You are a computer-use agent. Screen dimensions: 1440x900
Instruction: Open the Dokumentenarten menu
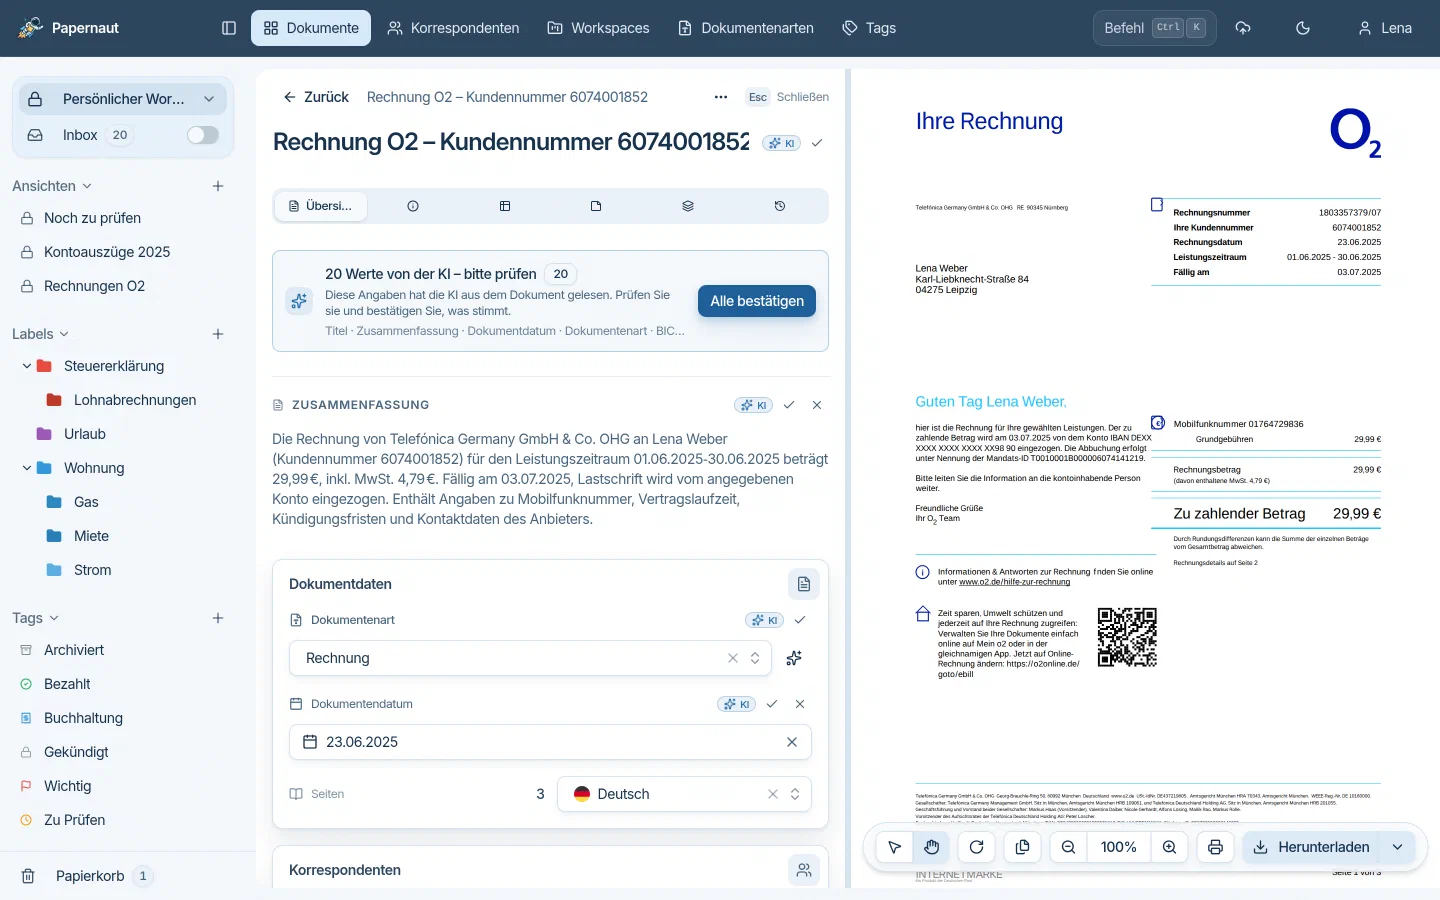tap(746, 28)
